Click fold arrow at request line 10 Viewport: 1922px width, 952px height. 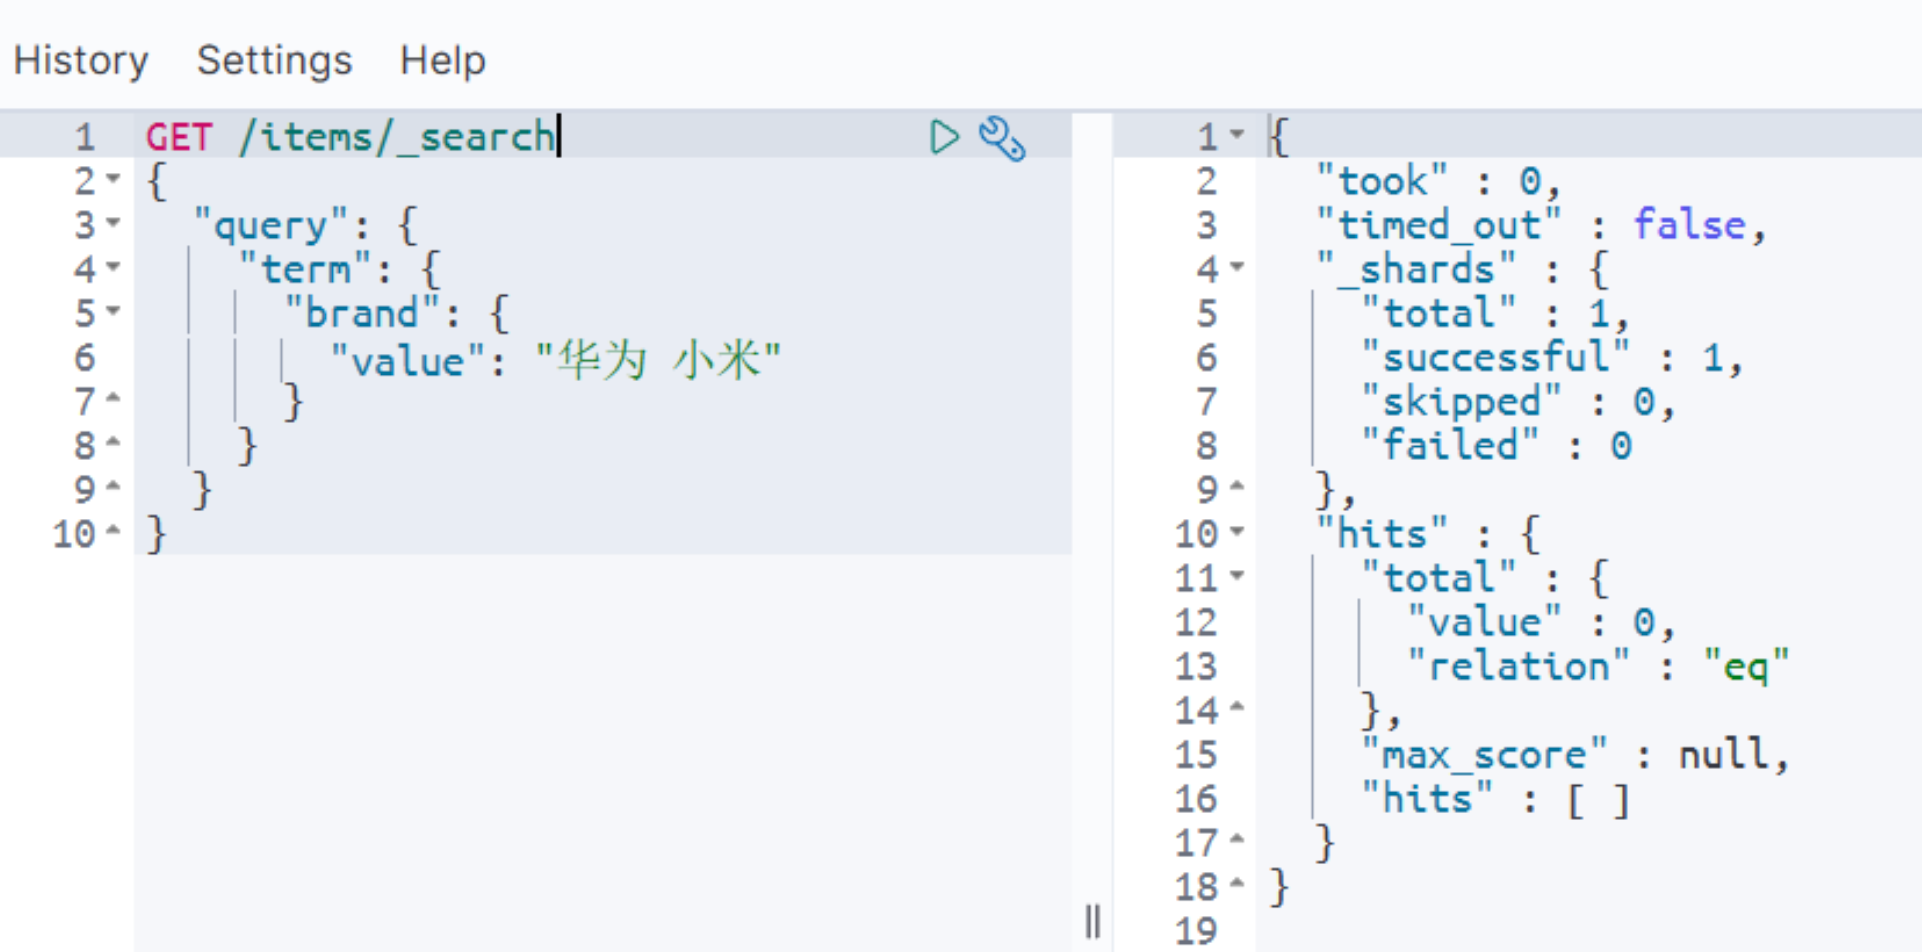(x=113, y=531)
